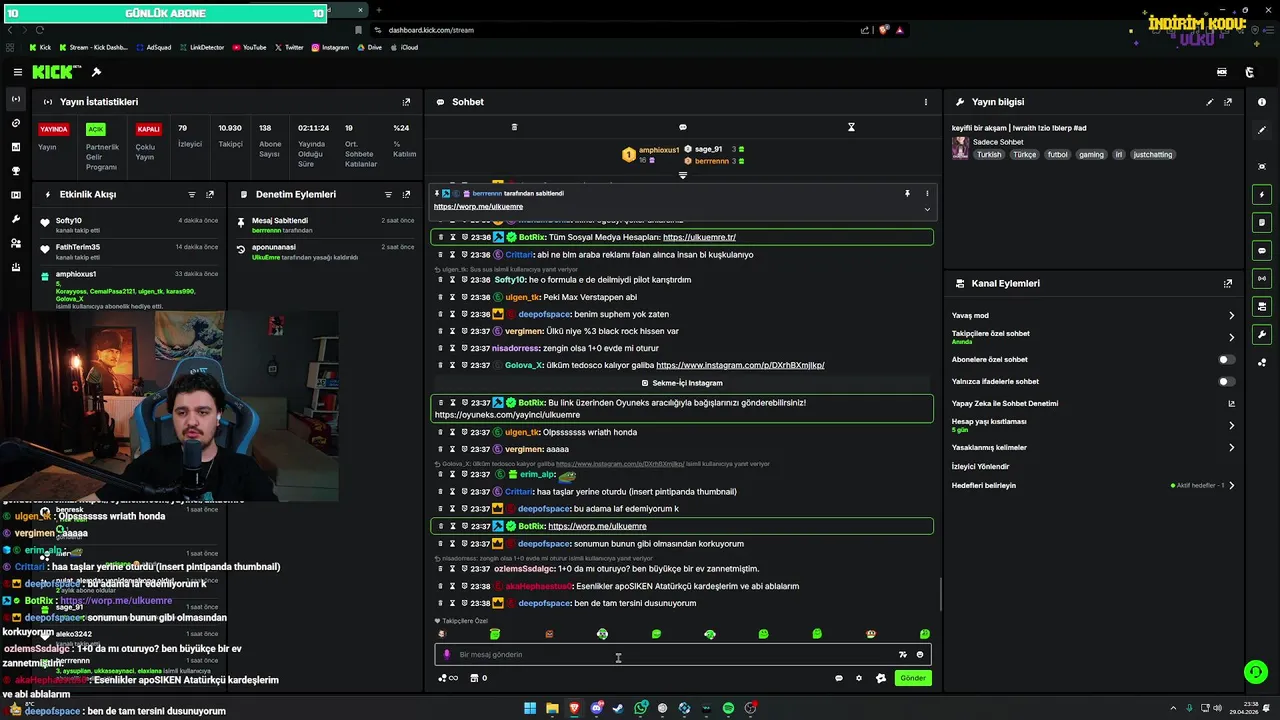Pop out the Denetim Eylemleri panel

[x=406, y=194]
